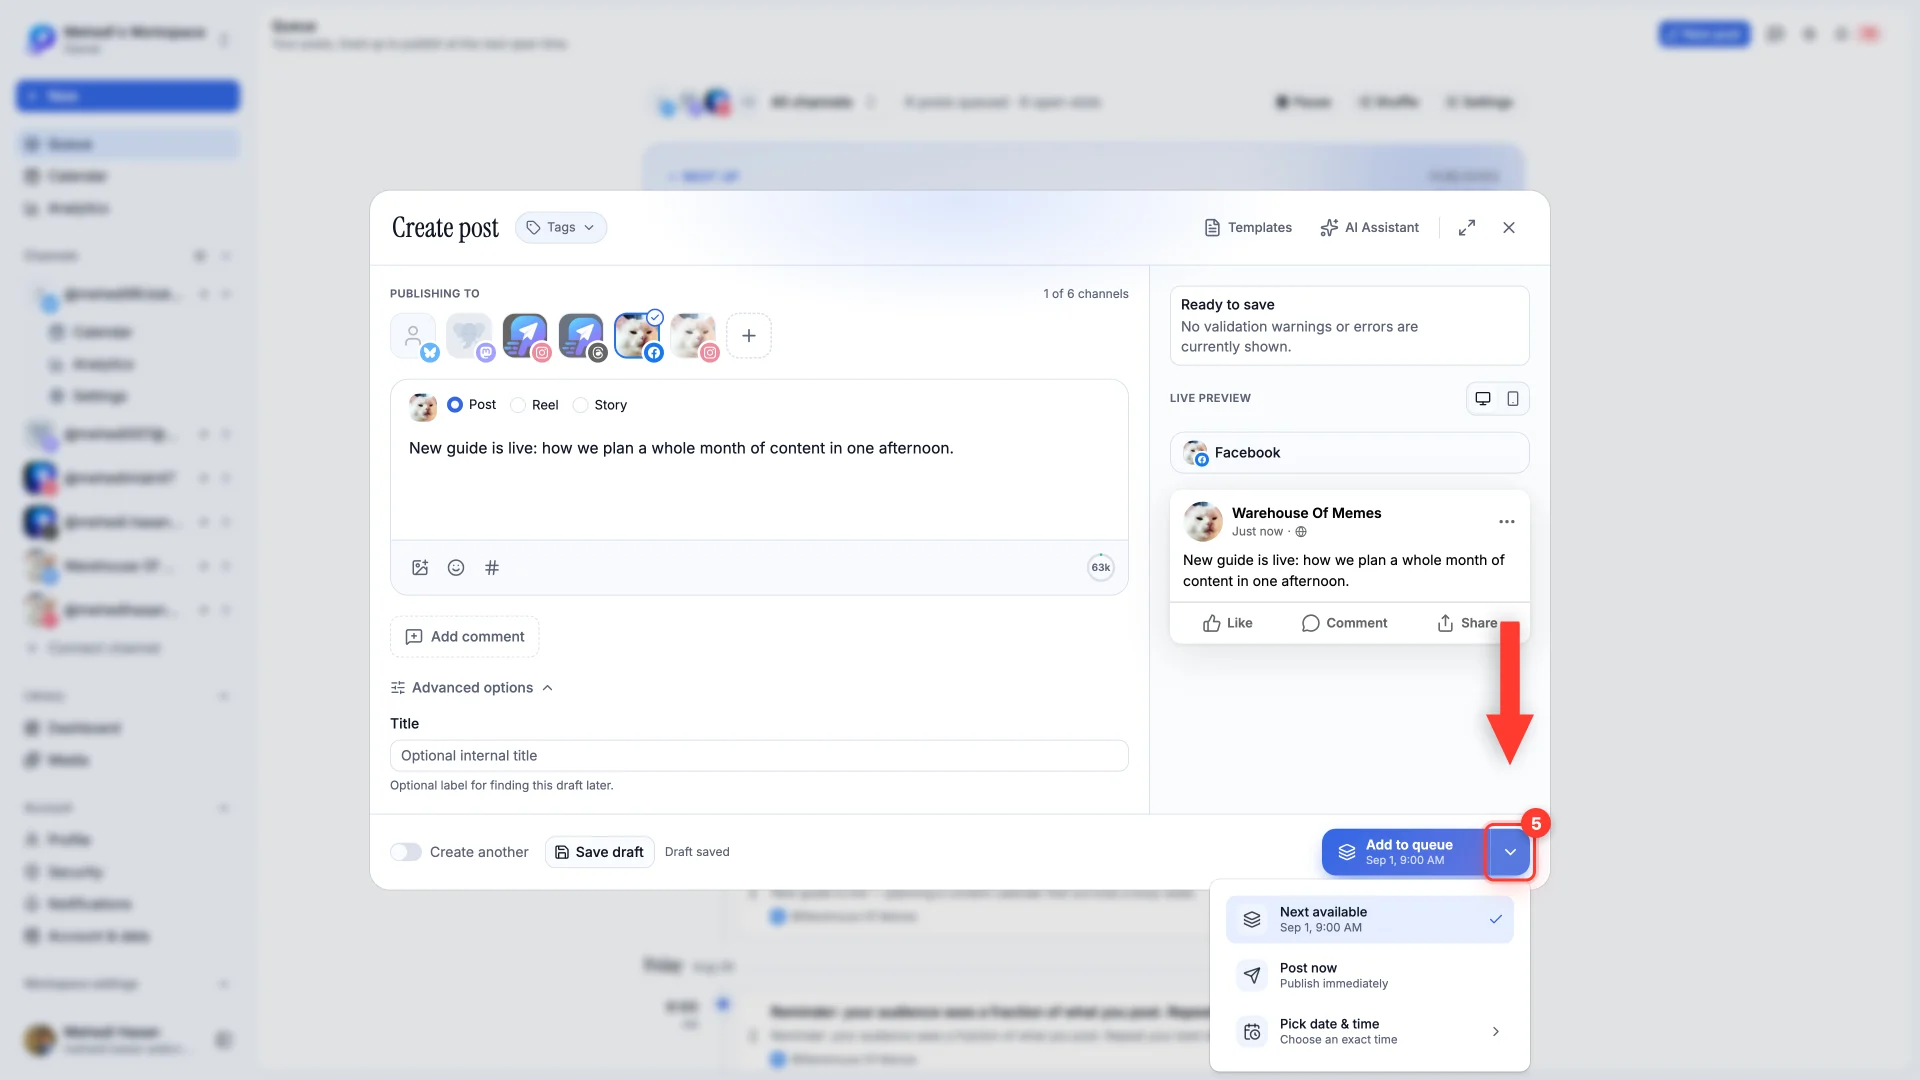The image size is (1920, 1080).
Task: Click the 63k character counter ring
Action: 1100,567
